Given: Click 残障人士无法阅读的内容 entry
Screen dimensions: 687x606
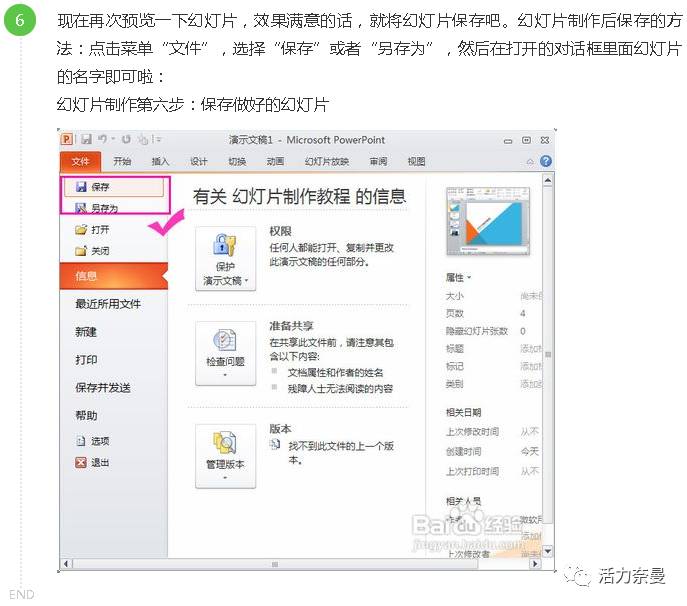Looking at the screenshot, I should click(x=340, y=388).
